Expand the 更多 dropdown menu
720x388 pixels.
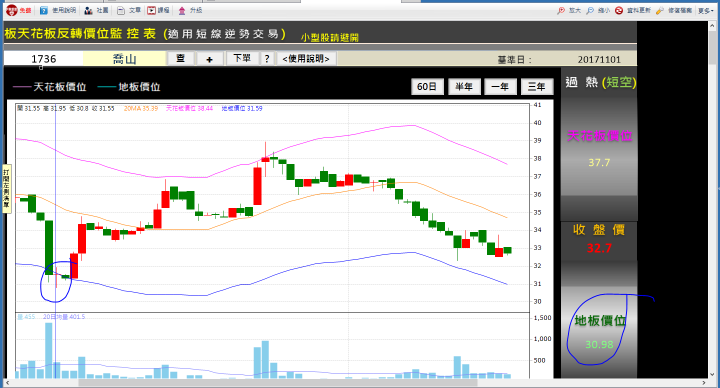(x=705, y=10)
